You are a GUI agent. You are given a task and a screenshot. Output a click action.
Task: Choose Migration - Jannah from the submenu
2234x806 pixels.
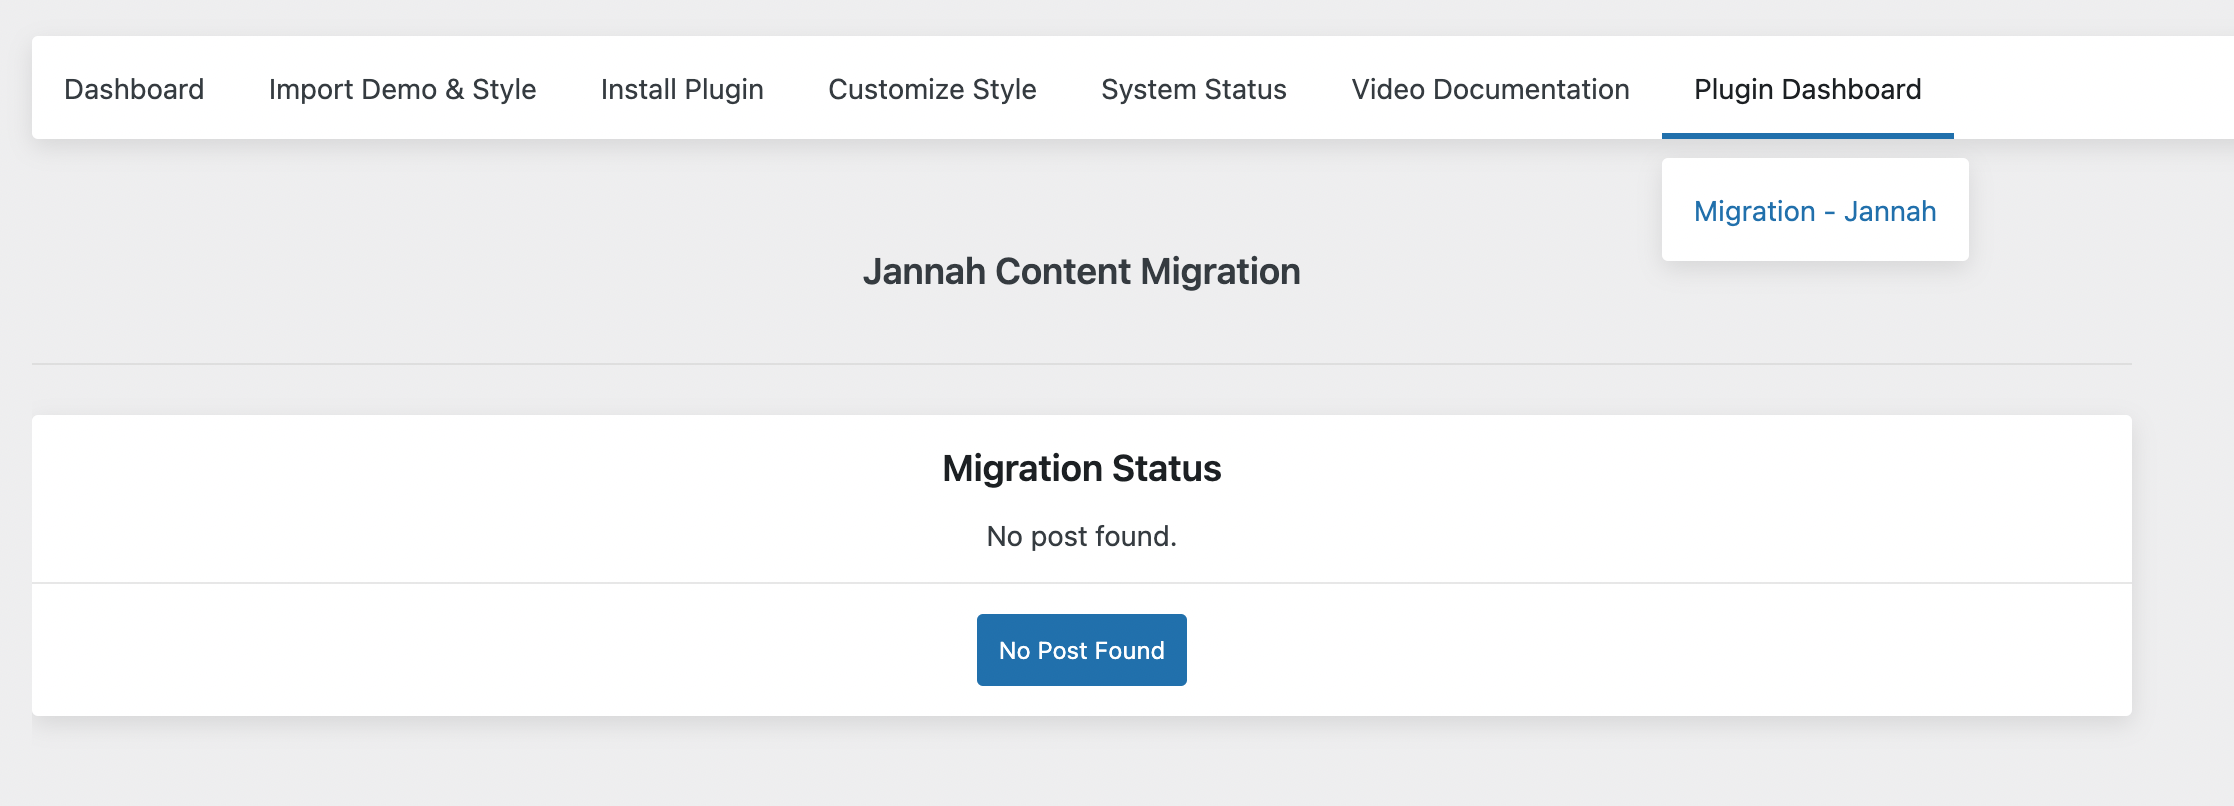[1815, 211]
